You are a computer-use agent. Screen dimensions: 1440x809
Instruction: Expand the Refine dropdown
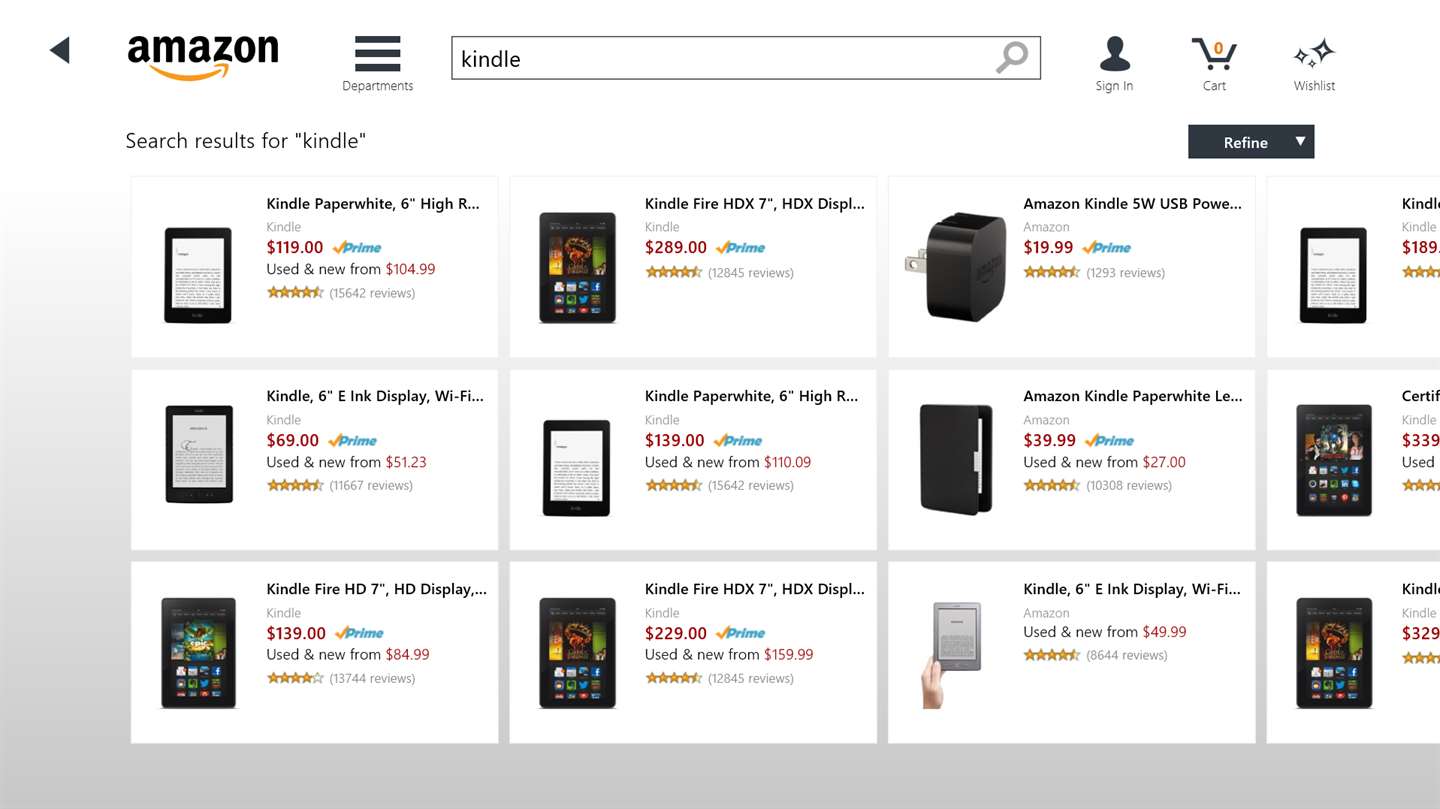pyautogui.click(x=1250, y=142)
